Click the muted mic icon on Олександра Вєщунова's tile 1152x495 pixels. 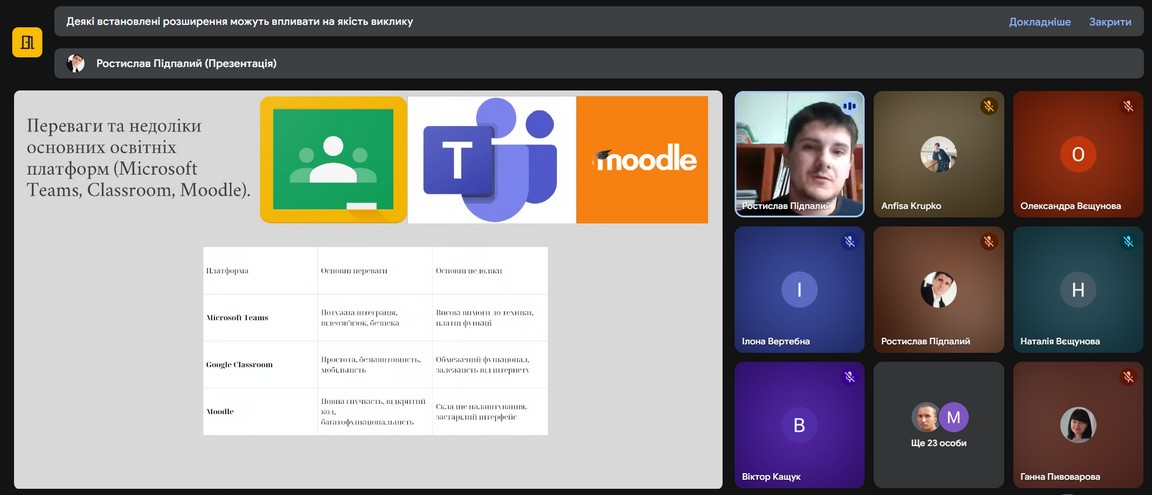pyautogui.click(x=1128, y=106)
